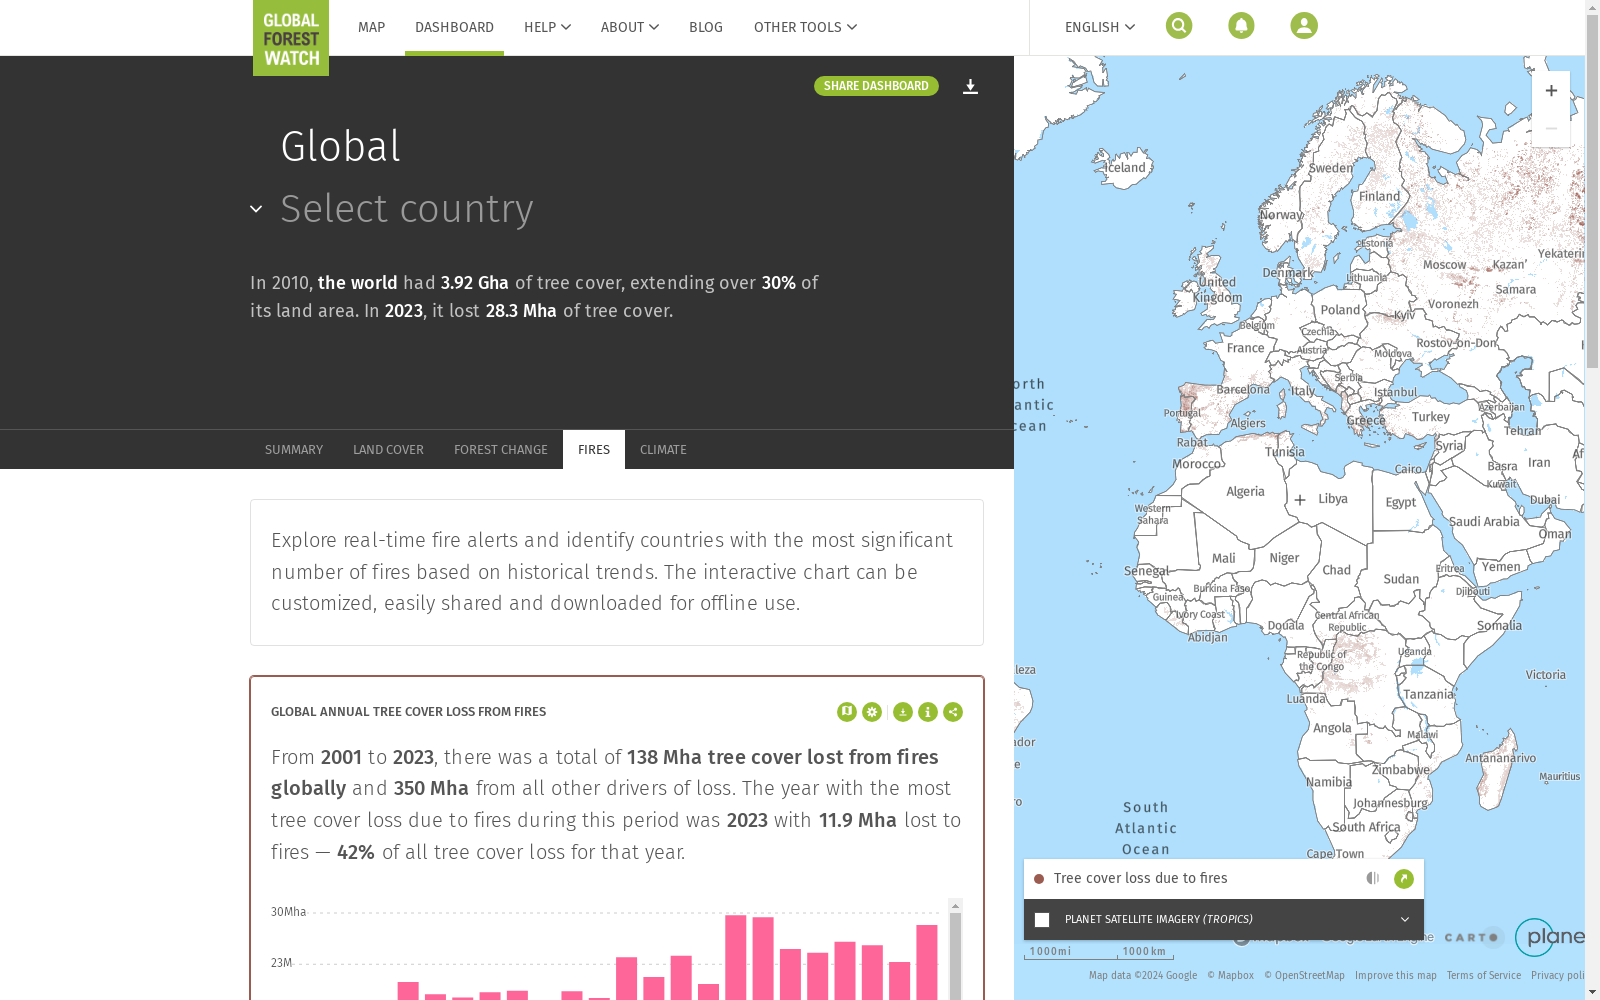Open the user profile icon
Image resolution: width=1600 pixels, height=1000 pixels.
coord(1304,26)
